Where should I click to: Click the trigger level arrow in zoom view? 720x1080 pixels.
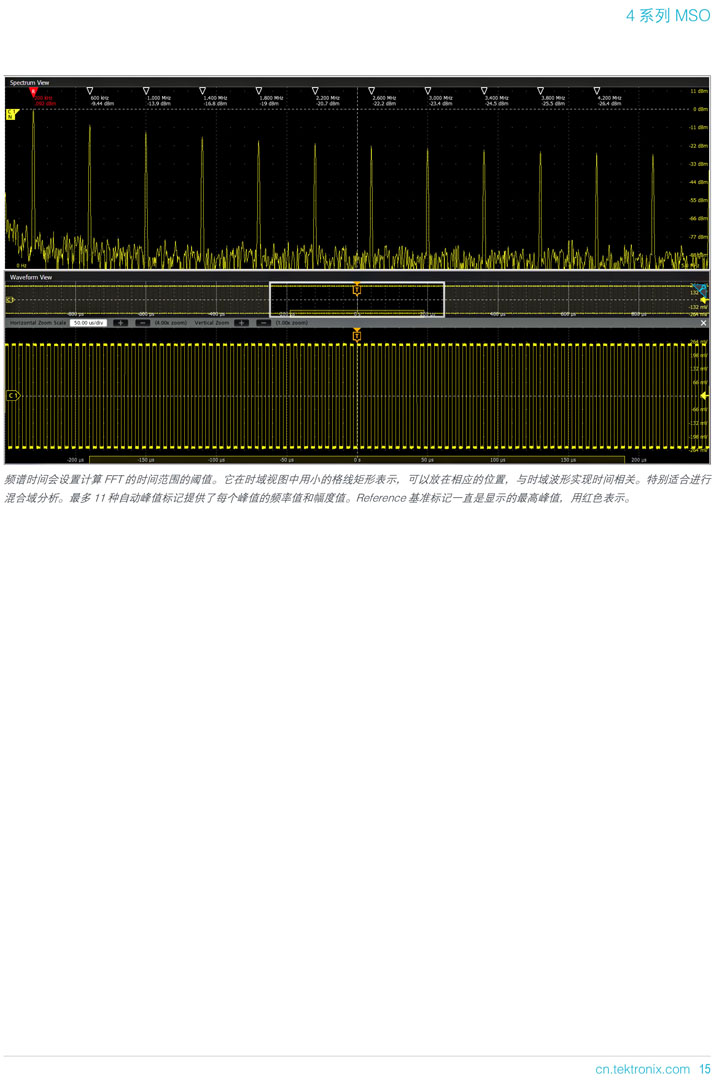coord(703,395)
